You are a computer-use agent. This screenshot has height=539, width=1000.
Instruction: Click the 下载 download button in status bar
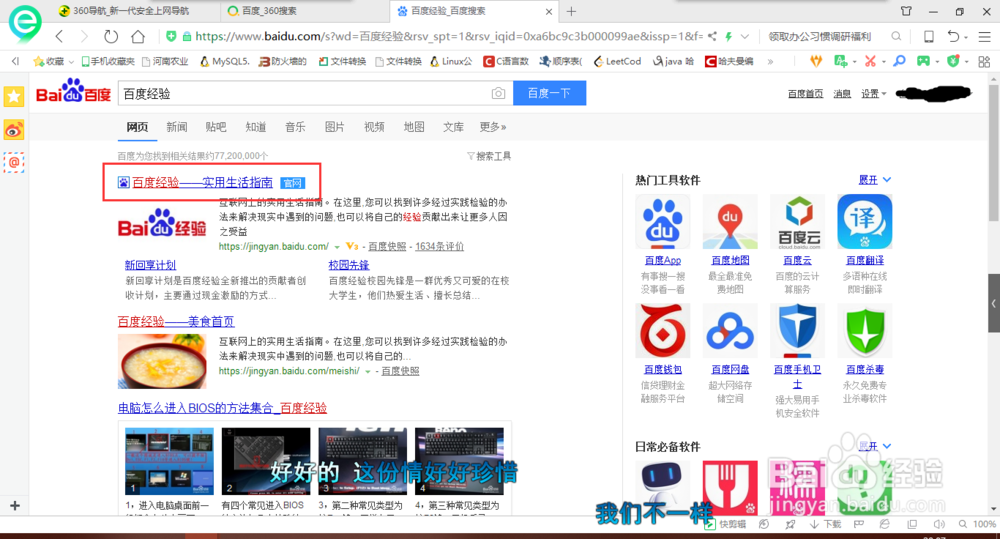point(826,524)
